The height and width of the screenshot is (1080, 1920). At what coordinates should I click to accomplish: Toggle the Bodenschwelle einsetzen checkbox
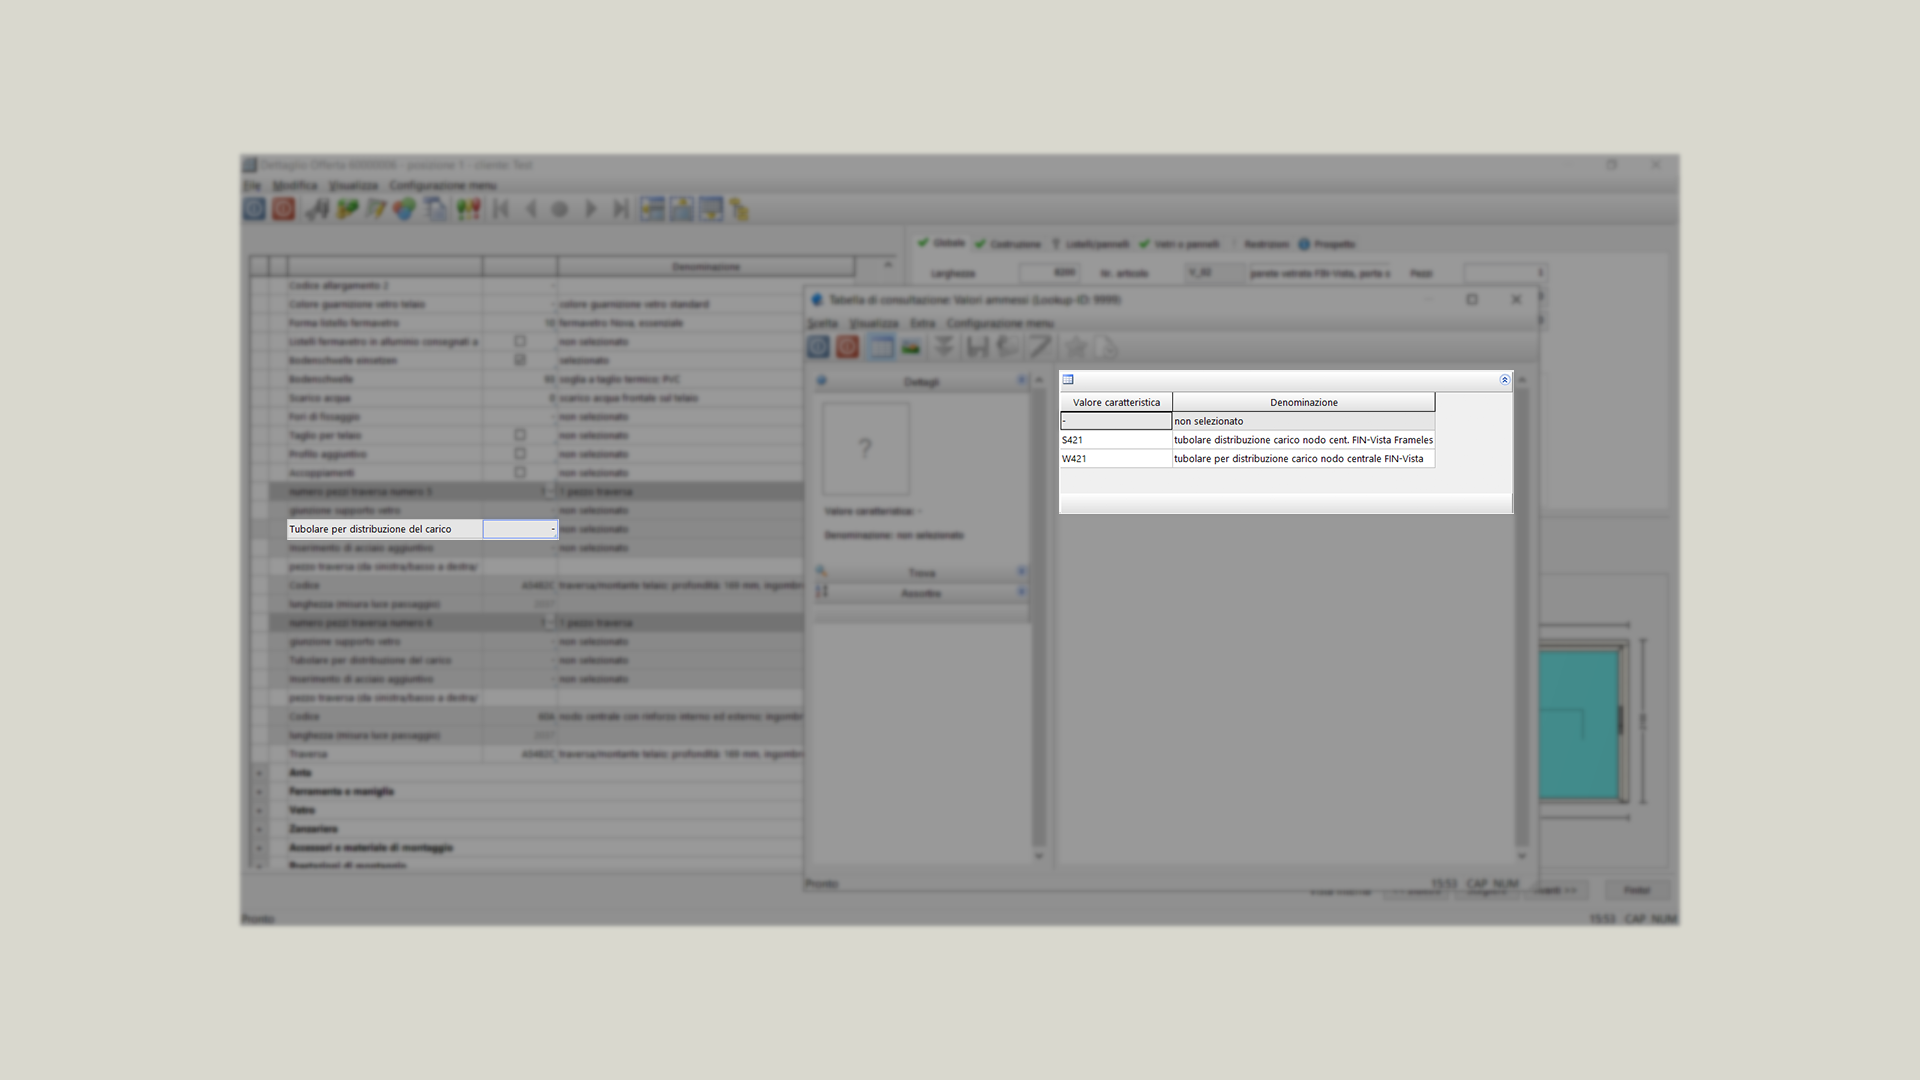pyautogui.click(x=520, y=360)
